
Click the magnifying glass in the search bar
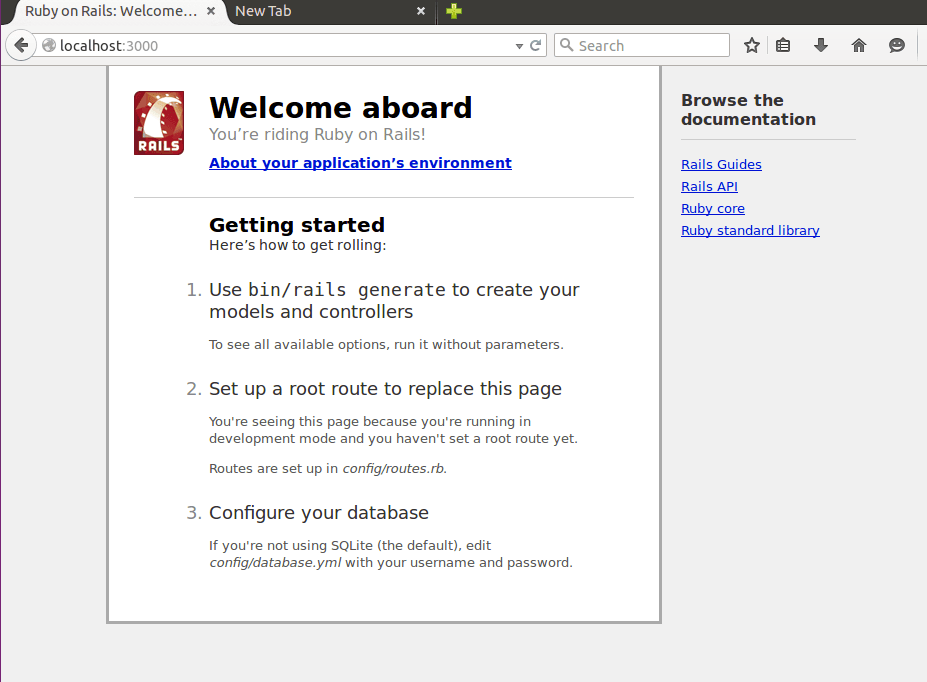[x=566, y=45]
